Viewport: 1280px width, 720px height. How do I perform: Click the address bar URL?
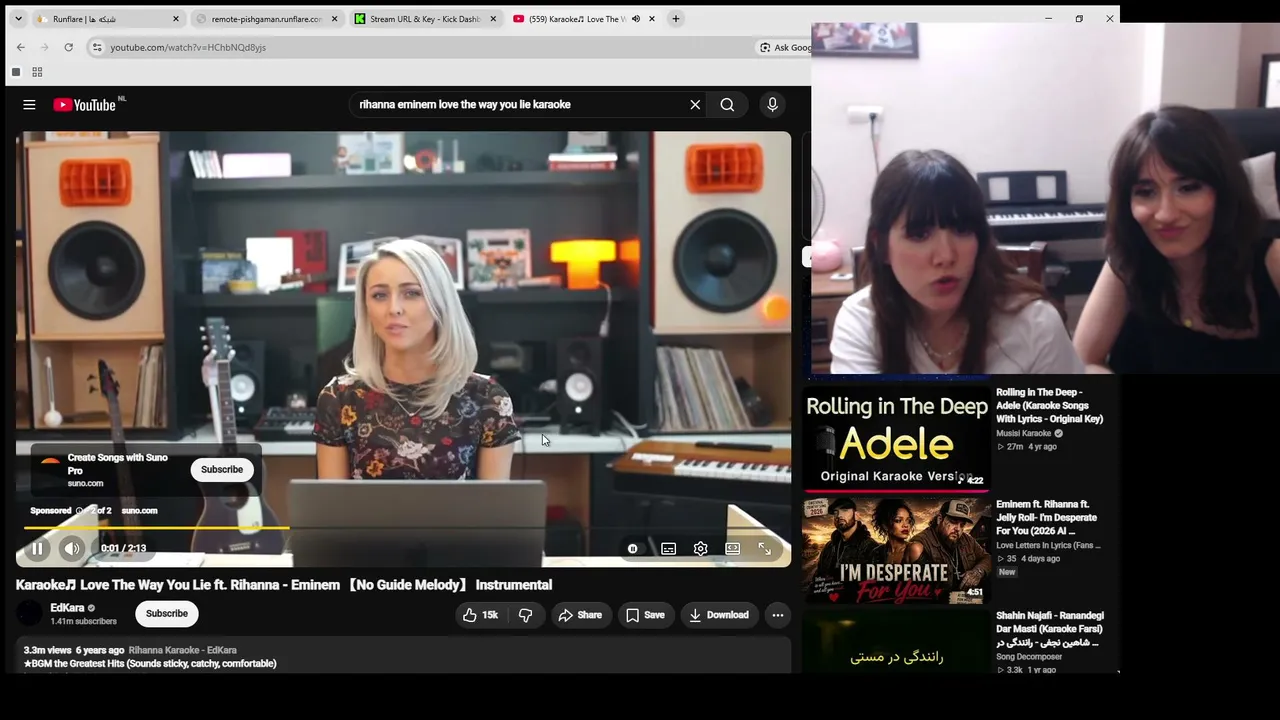tap(188, 47)
